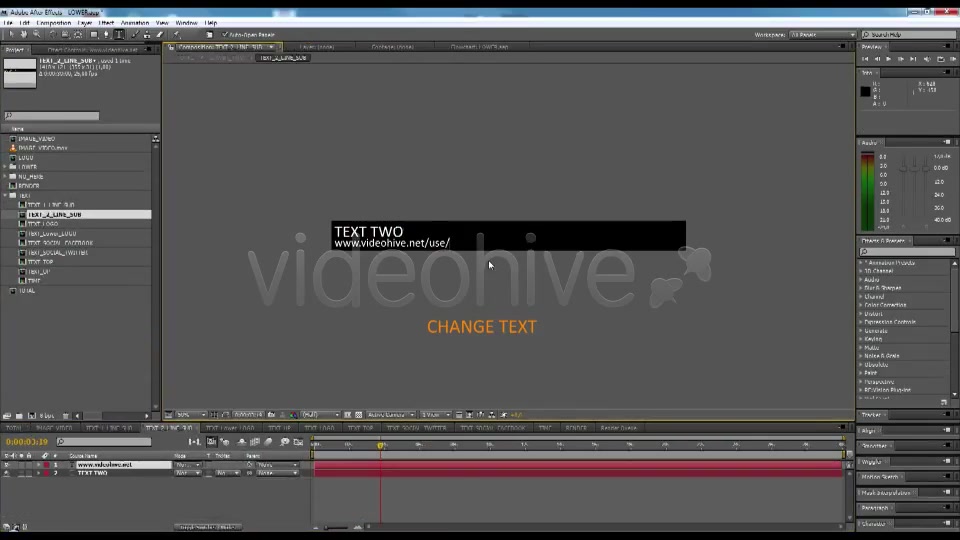The height and width of the screenshot is (540, 960).
Task: Toggle Shy layers icon in timeline
Action: click(242, 442)
